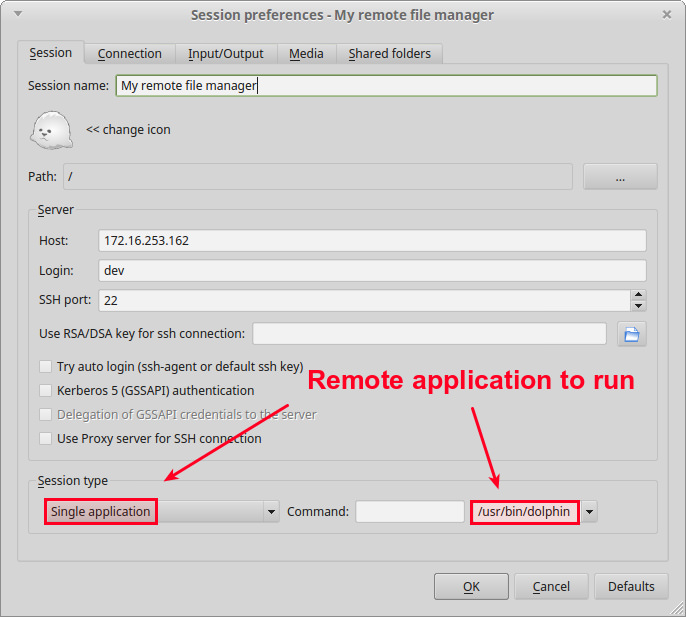Open the Session type dropdown
The image size is (686, 617).
pyautogui.click(x=270, y=512)
